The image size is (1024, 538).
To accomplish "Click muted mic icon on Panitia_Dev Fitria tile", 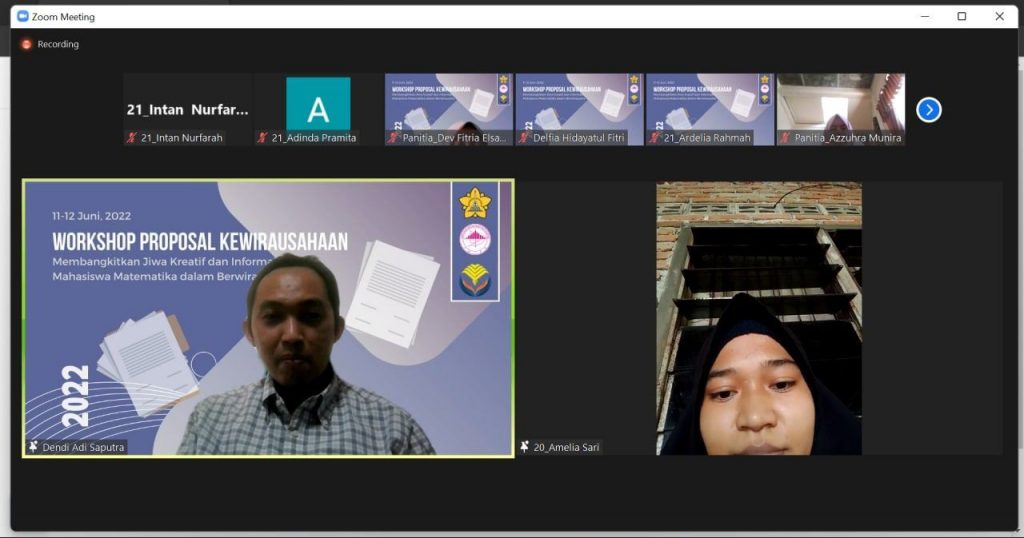I will pyautogui.click(x=394, y=138).
